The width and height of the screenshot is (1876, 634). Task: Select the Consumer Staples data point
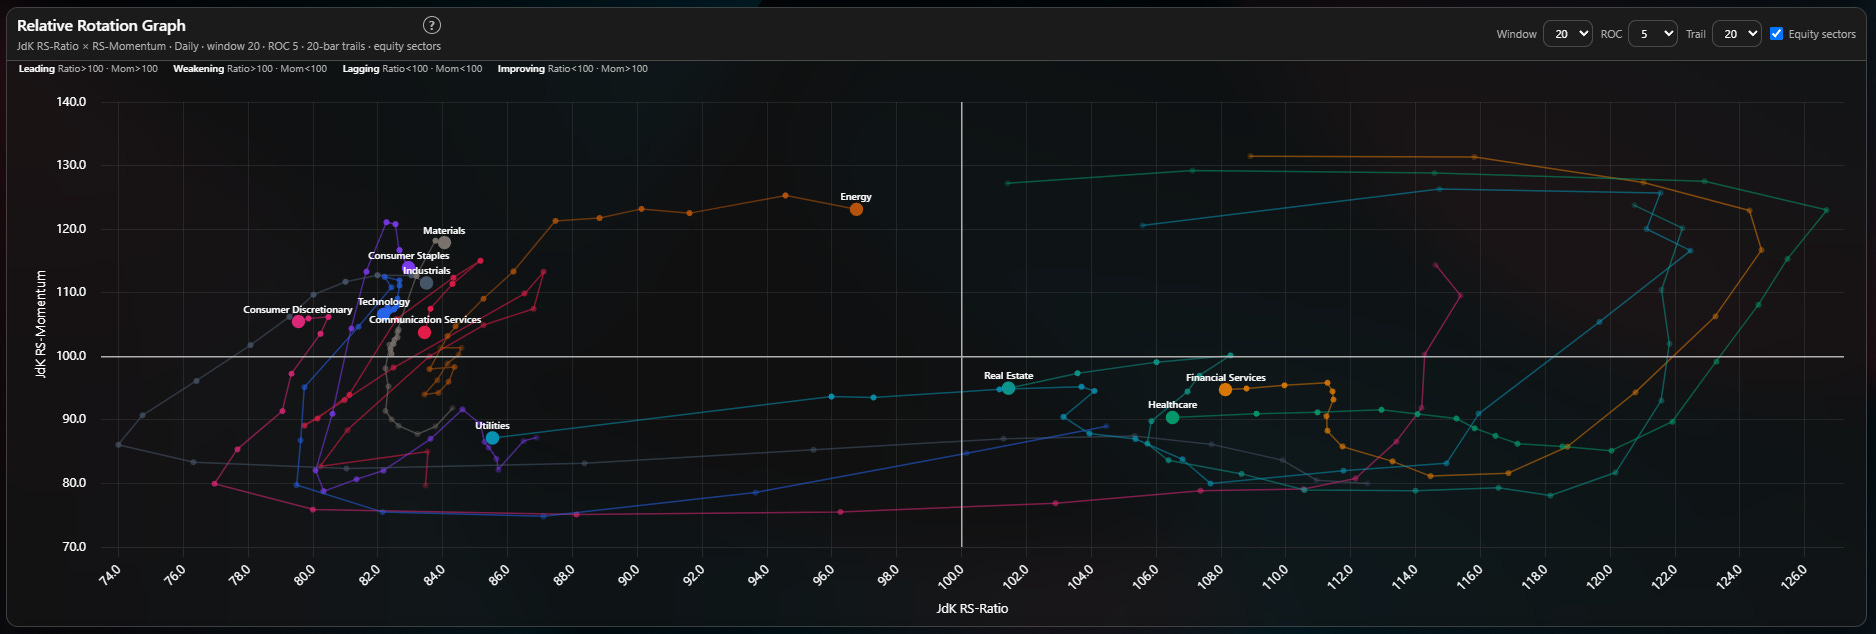pos(408,268)
